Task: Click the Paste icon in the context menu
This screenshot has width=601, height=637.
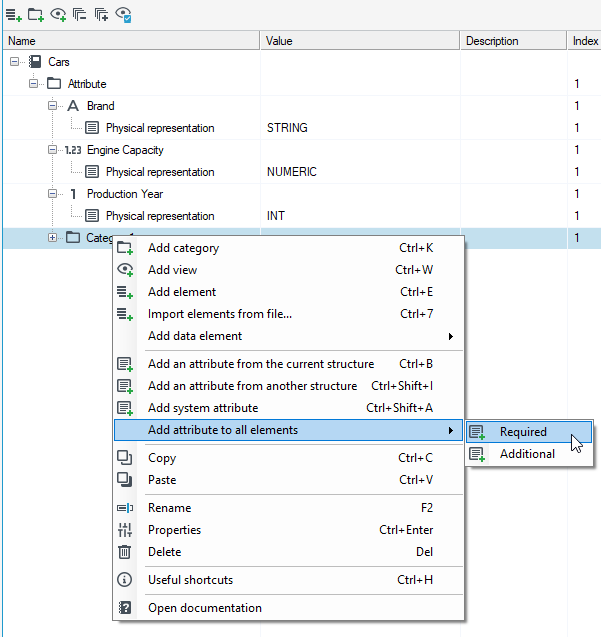Action: 124,479
